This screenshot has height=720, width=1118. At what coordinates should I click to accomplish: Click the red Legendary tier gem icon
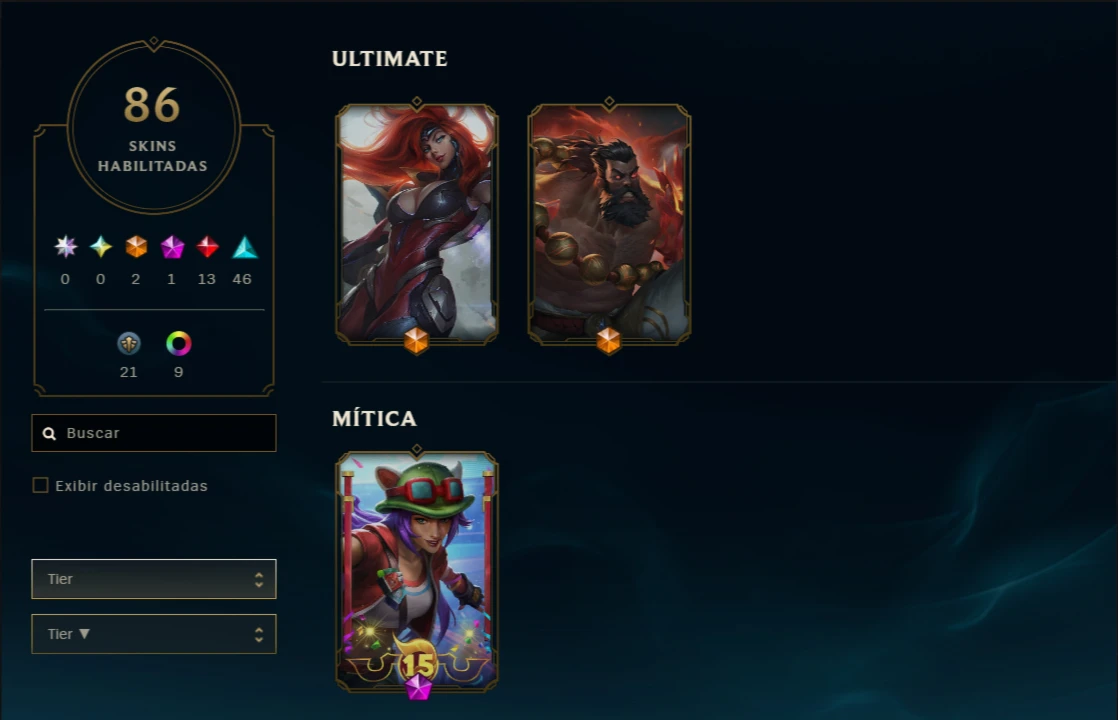click(x=207, y=247)
